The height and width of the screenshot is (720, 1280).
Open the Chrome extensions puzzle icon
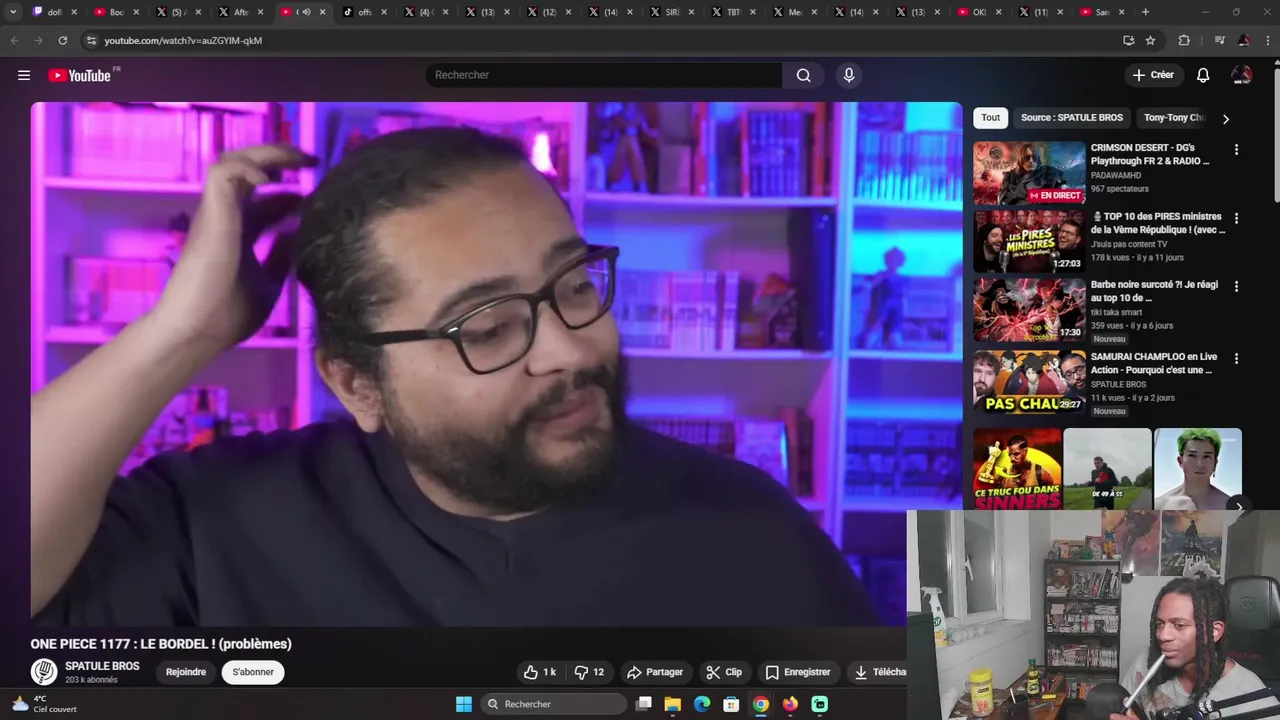(1184, 40)
